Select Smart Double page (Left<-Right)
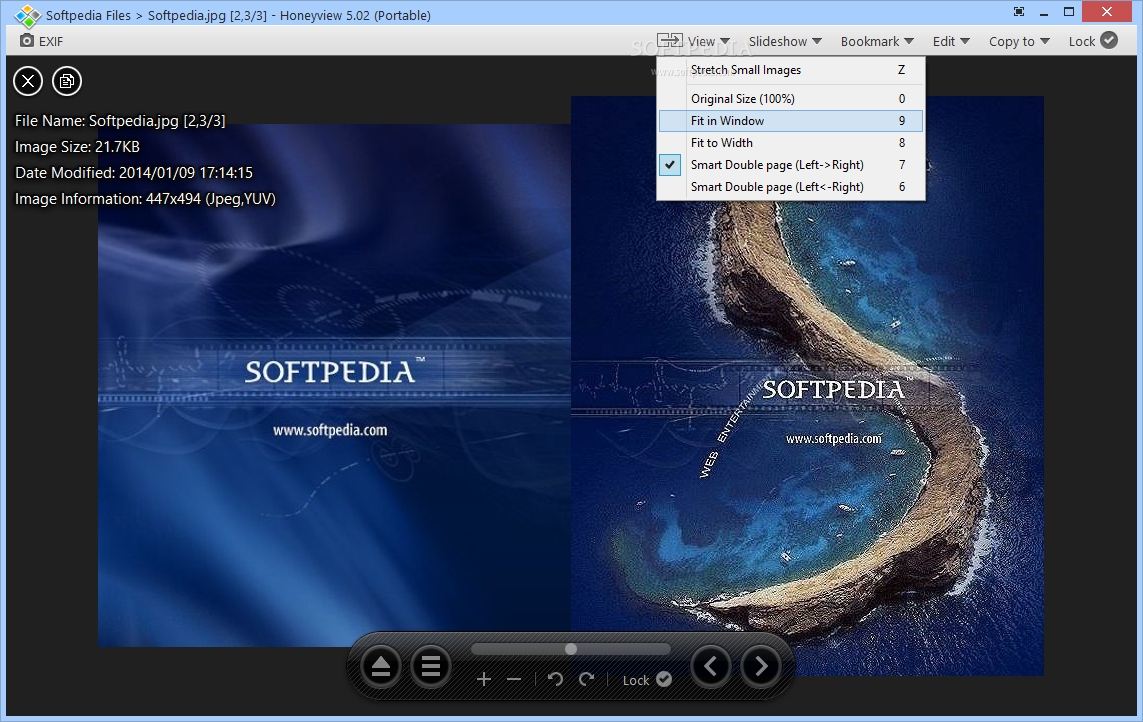This screenshot has height=722, width=1143. coord(791,187)
